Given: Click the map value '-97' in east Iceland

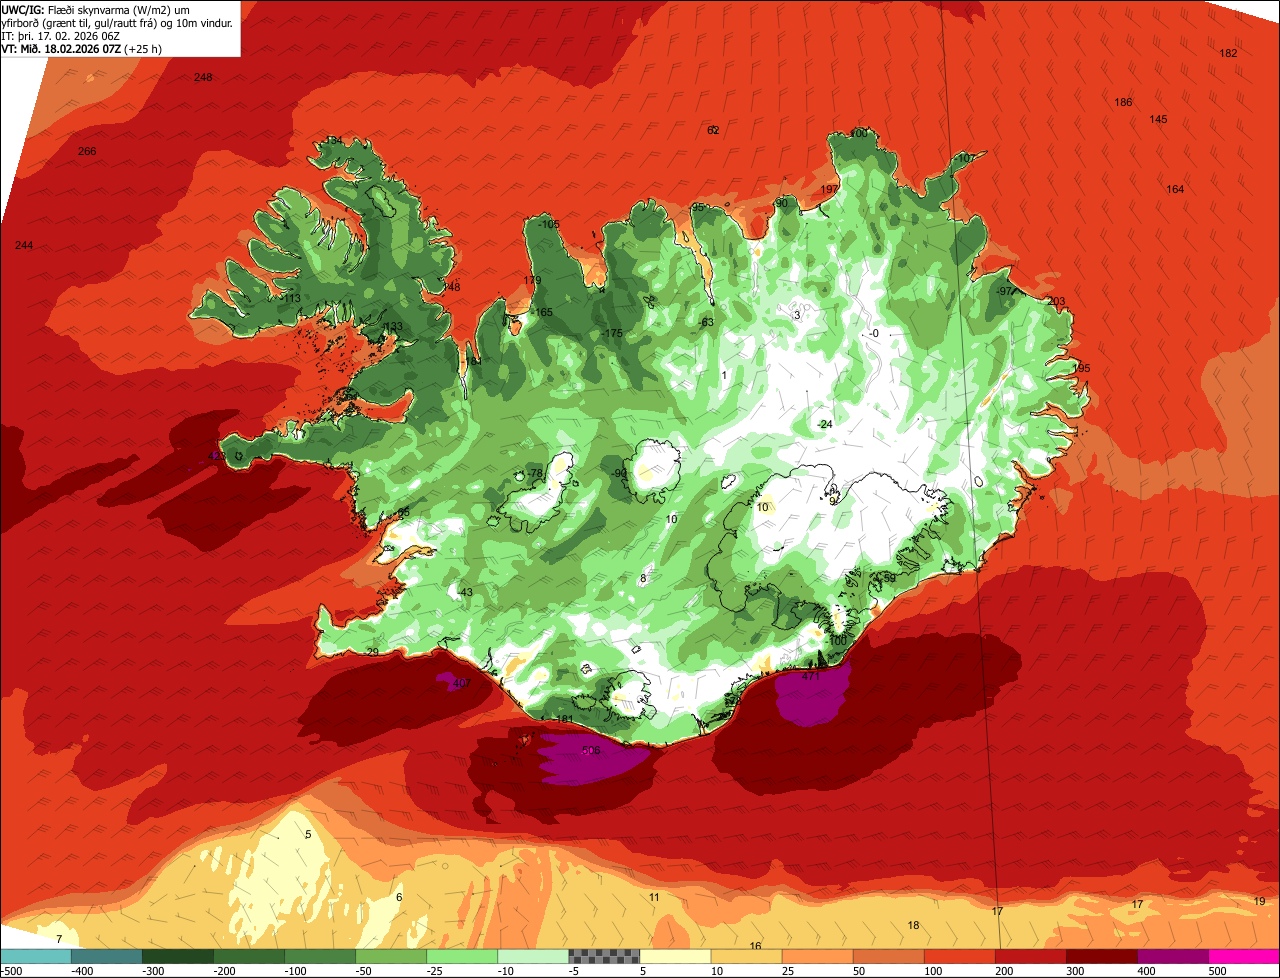Looking at the screenshot, I should click(1005, 291).
